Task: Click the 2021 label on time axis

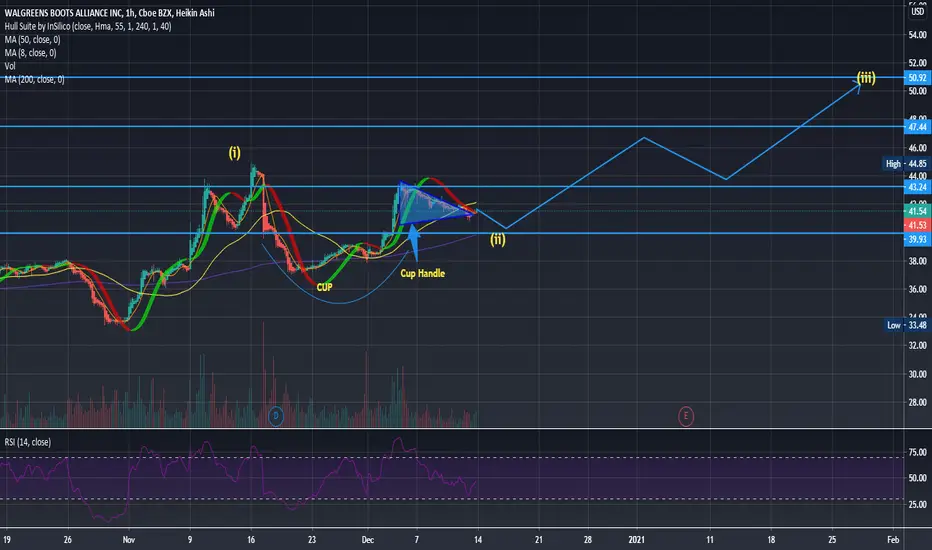Action: [x=637, y=540]
